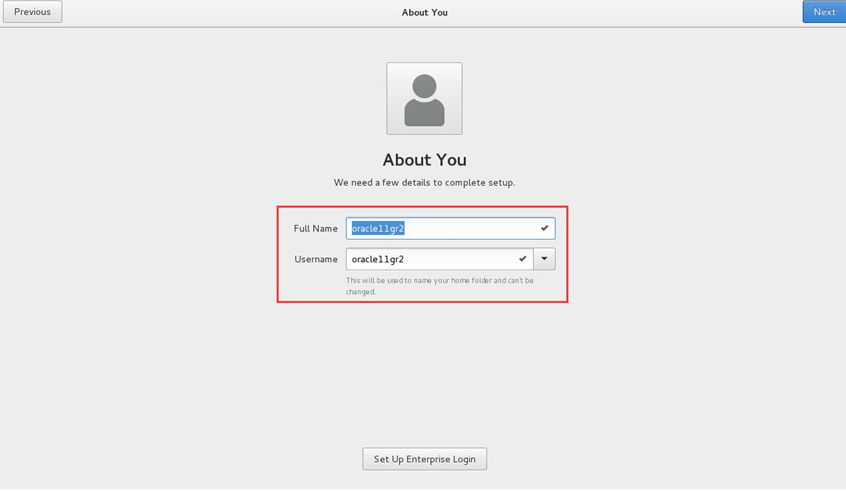Open Set Up Enterprise Login
846x492 pixels.
click(425, 459)
